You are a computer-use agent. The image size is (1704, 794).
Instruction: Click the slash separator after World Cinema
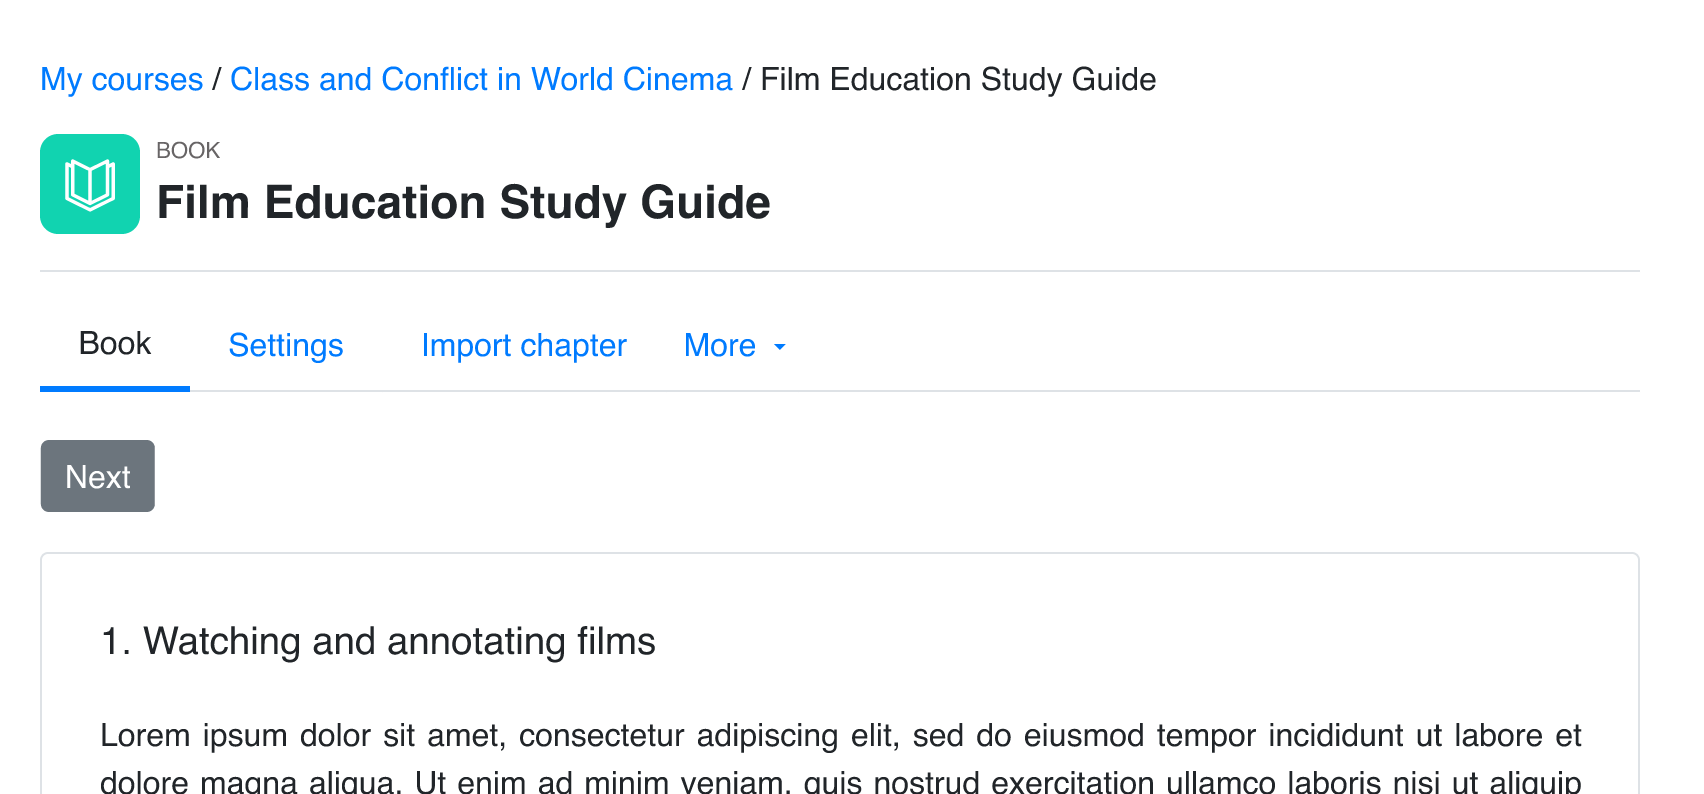(746, 79)
